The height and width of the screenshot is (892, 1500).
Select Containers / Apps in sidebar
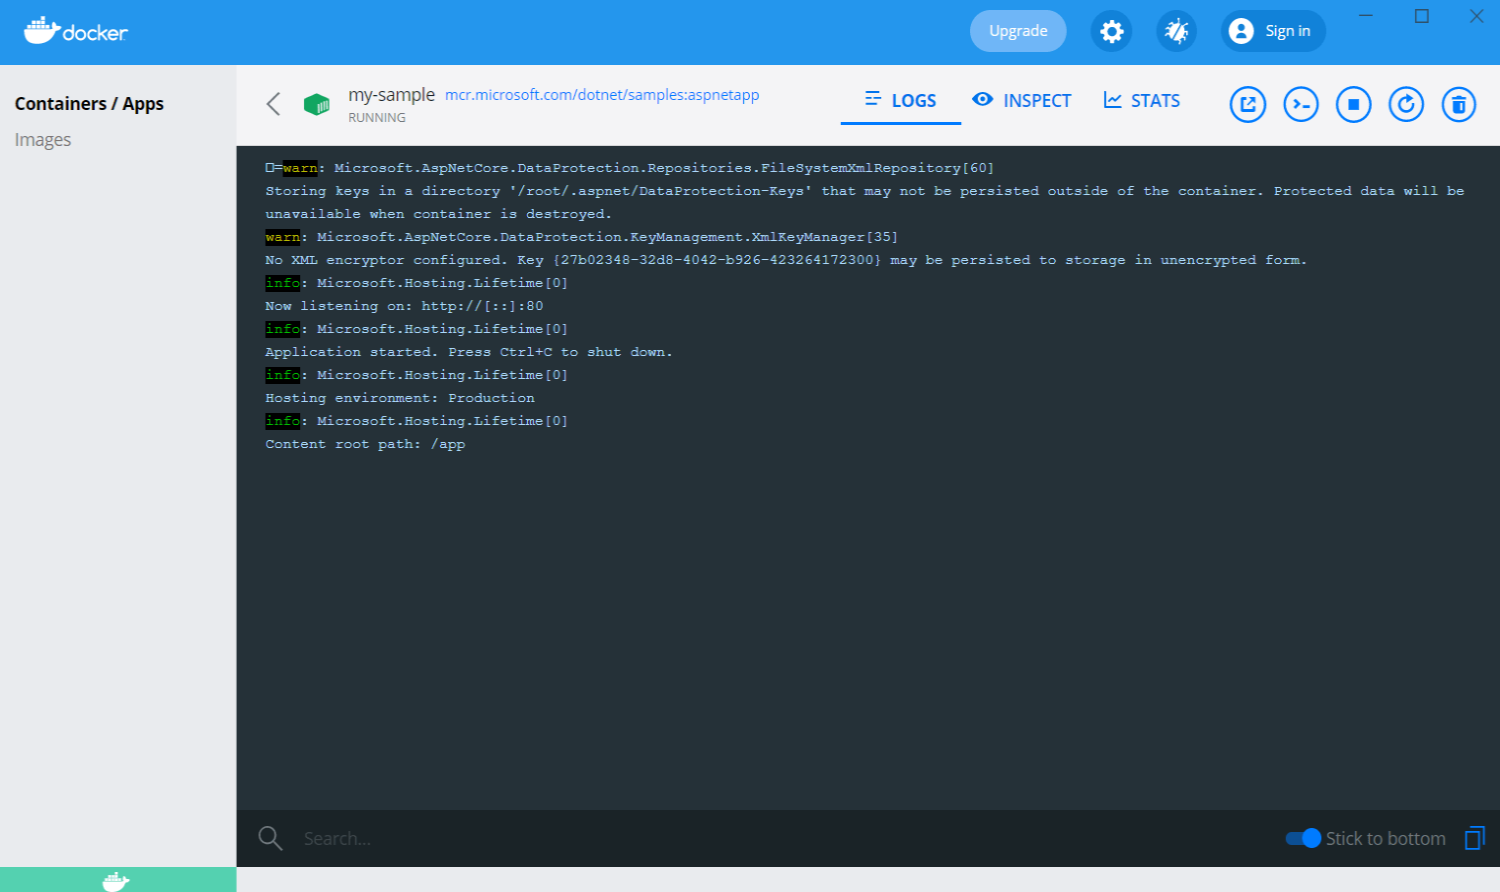(89, 103)
